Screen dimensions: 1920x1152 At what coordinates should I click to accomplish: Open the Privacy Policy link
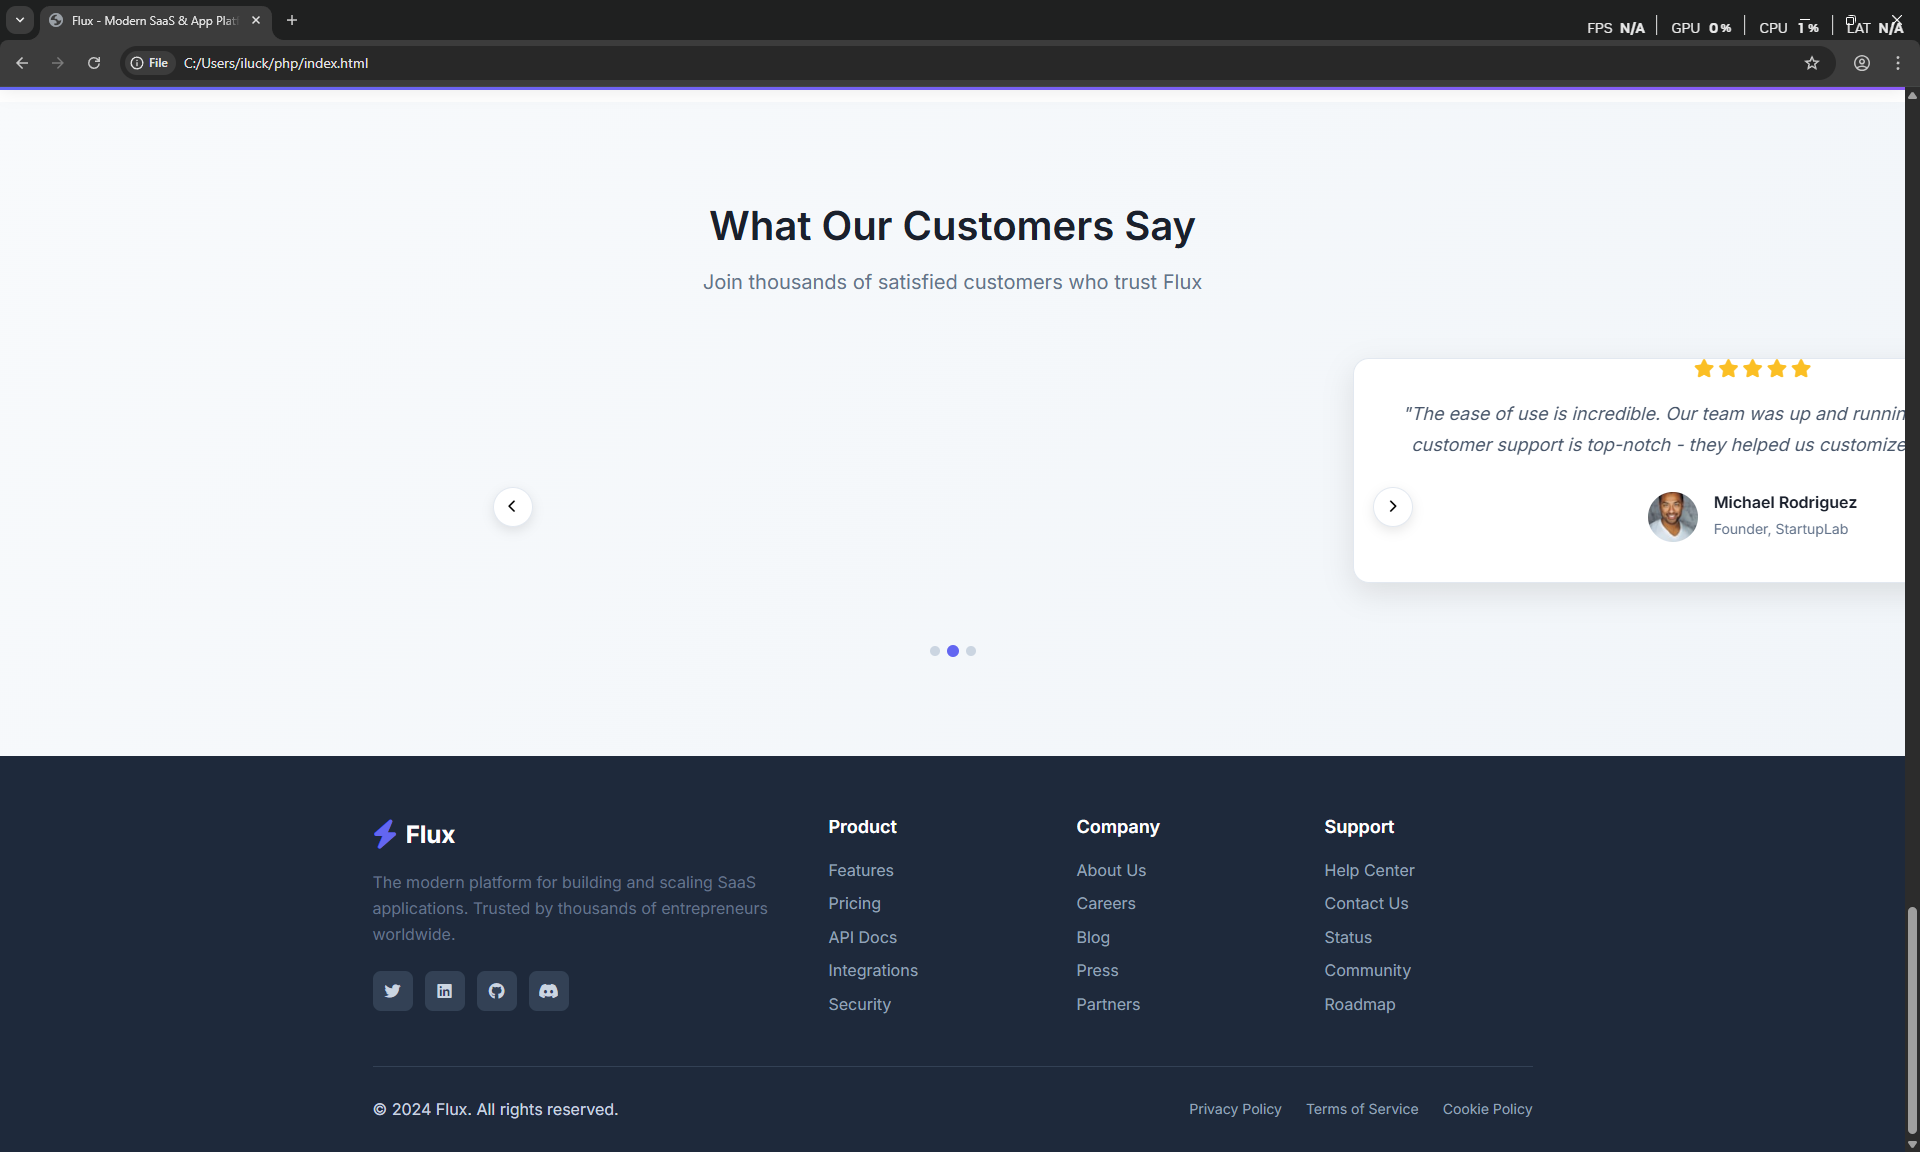click(1234, 1109)
